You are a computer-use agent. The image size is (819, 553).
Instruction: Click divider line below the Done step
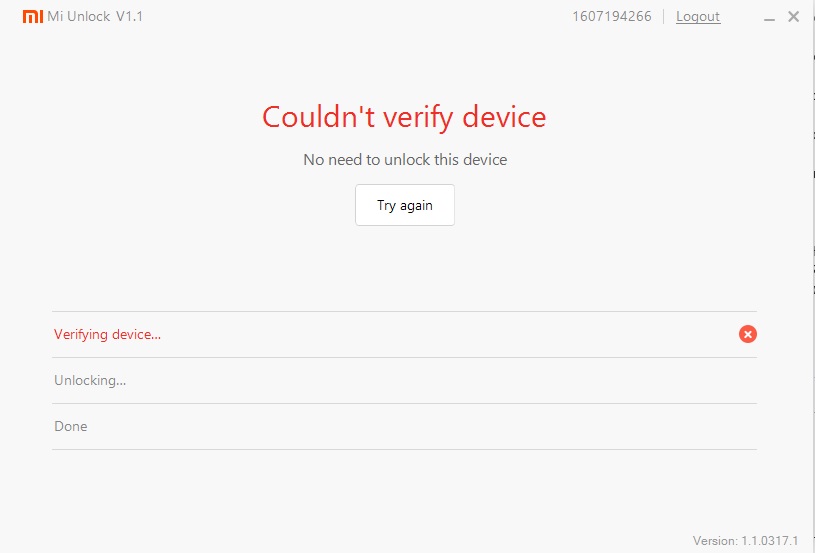(404, 449)
